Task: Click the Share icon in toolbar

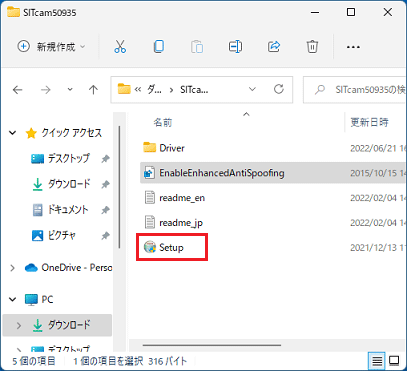Action: (274, 47)
